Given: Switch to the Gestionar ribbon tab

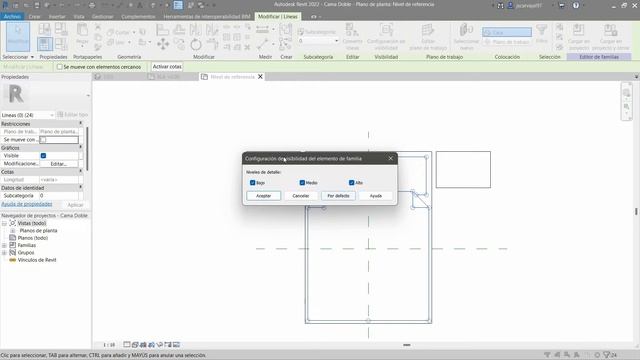Looking at the screenshot, I should (x=102, y=17).
